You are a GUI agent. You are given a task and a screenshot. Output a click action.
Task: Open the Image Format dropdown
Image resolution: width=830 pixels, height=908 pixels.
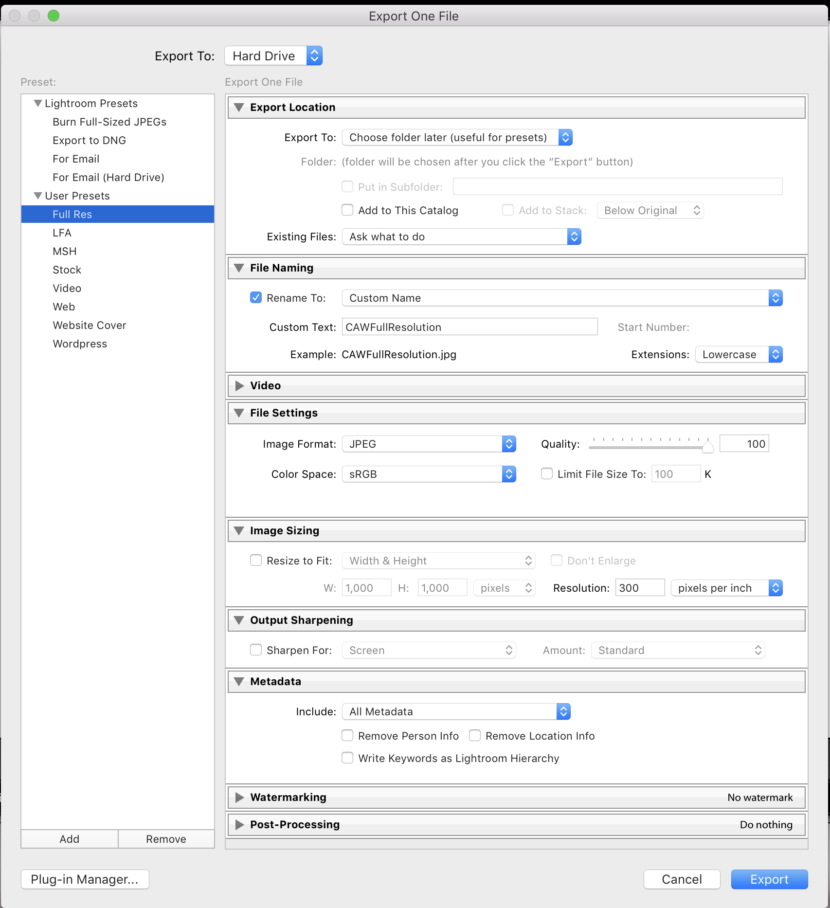pyautogui.click(x=429, y=443)
